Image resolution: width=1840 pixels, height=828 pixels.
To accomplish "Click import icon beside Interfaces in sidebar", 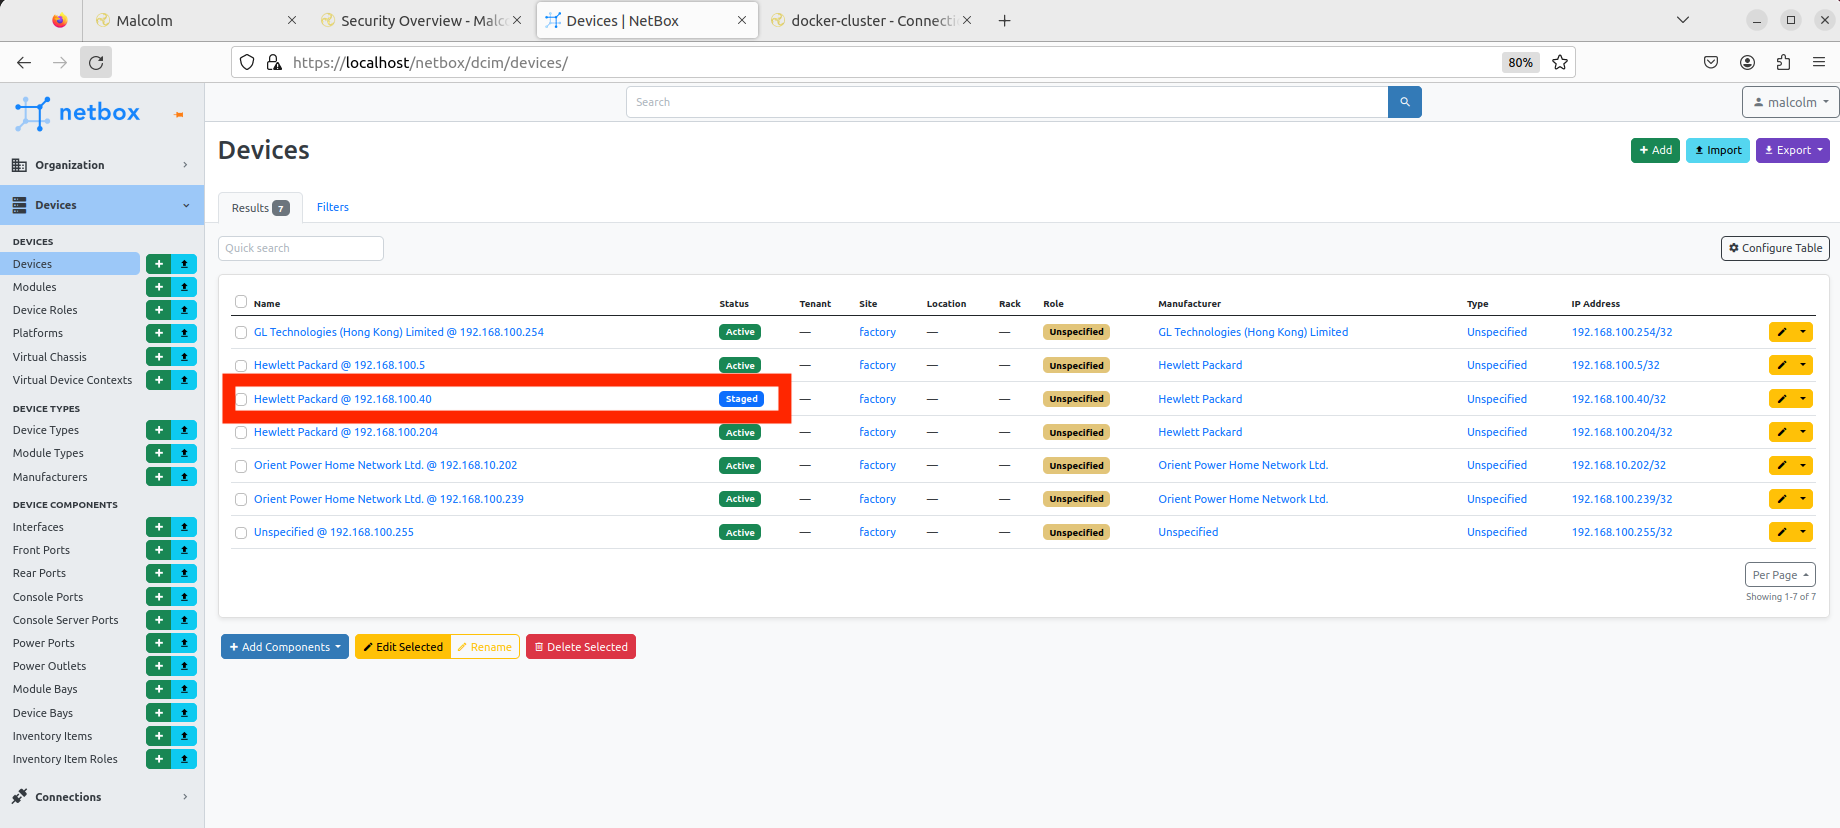I will tap(184, 527).
